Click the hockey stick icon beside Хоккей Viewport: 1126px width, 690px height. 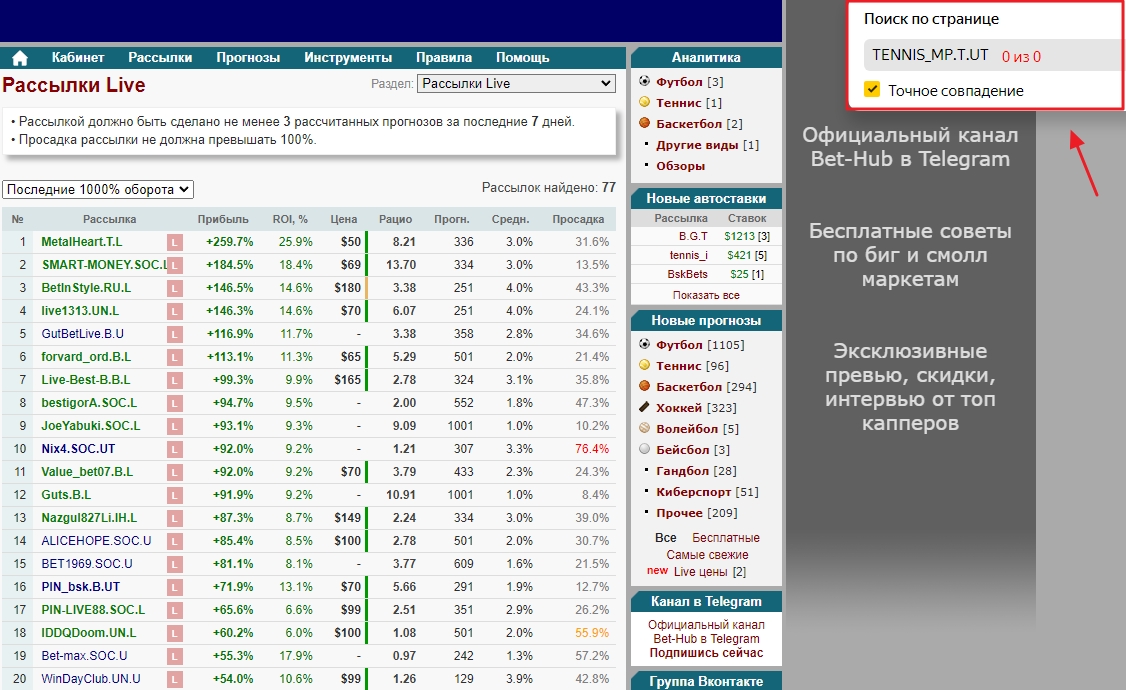[x=644, y=408]
